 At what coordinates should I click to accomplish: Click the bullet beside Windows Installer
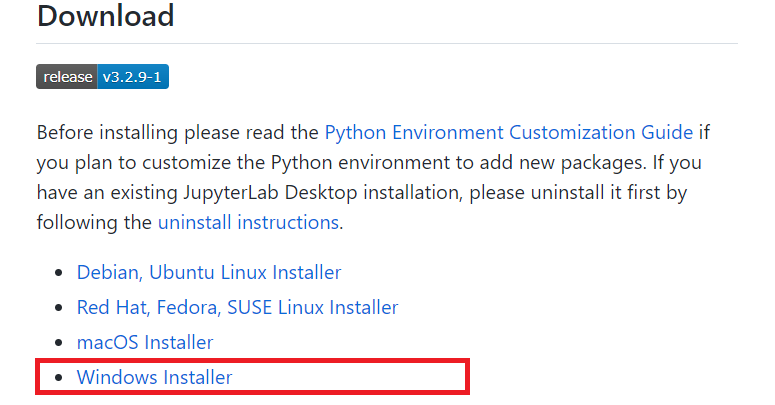(59, 378)
